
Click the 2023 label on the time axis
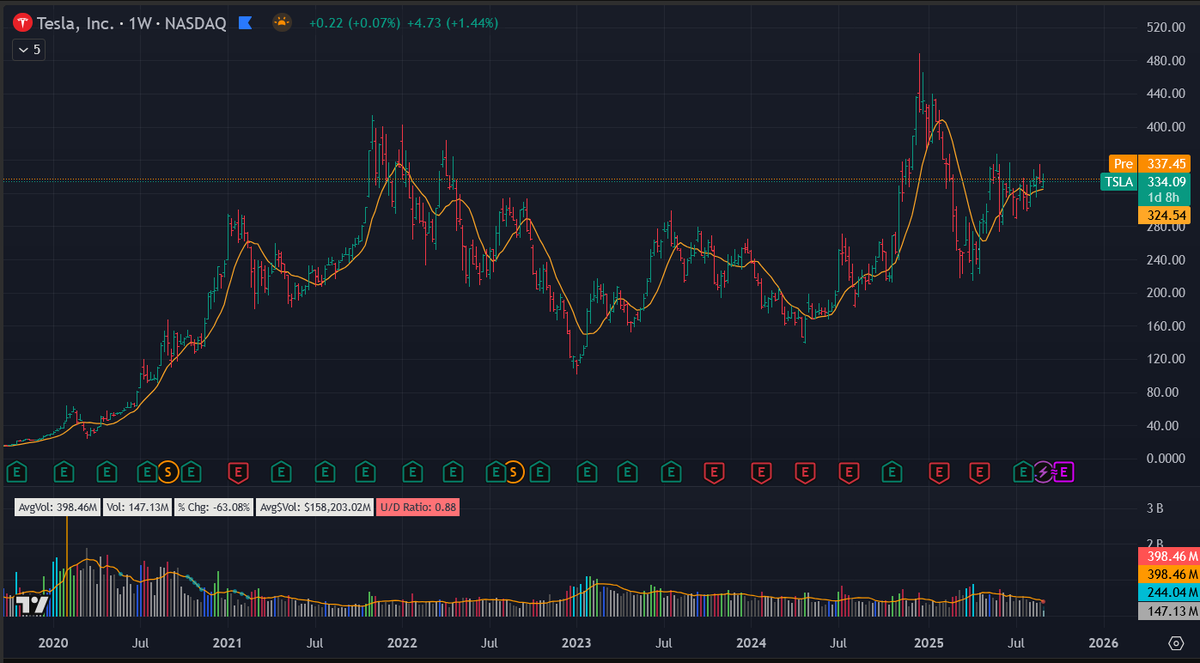[576, 642]
